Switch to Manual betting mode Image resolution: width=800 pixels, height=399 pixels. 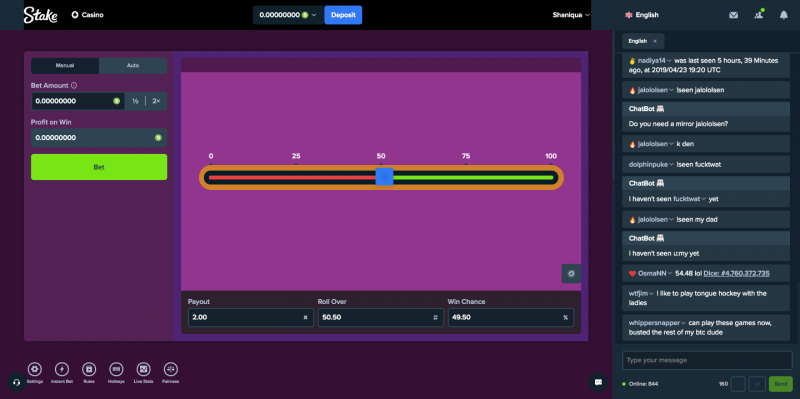pyautogui.click(x=65, y=65)
